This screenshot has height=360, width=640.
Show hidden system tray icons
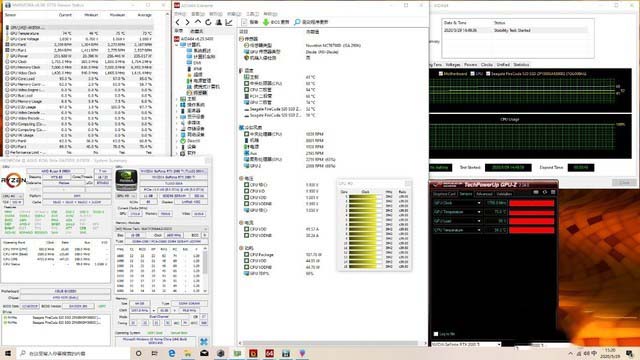[570, 353]
